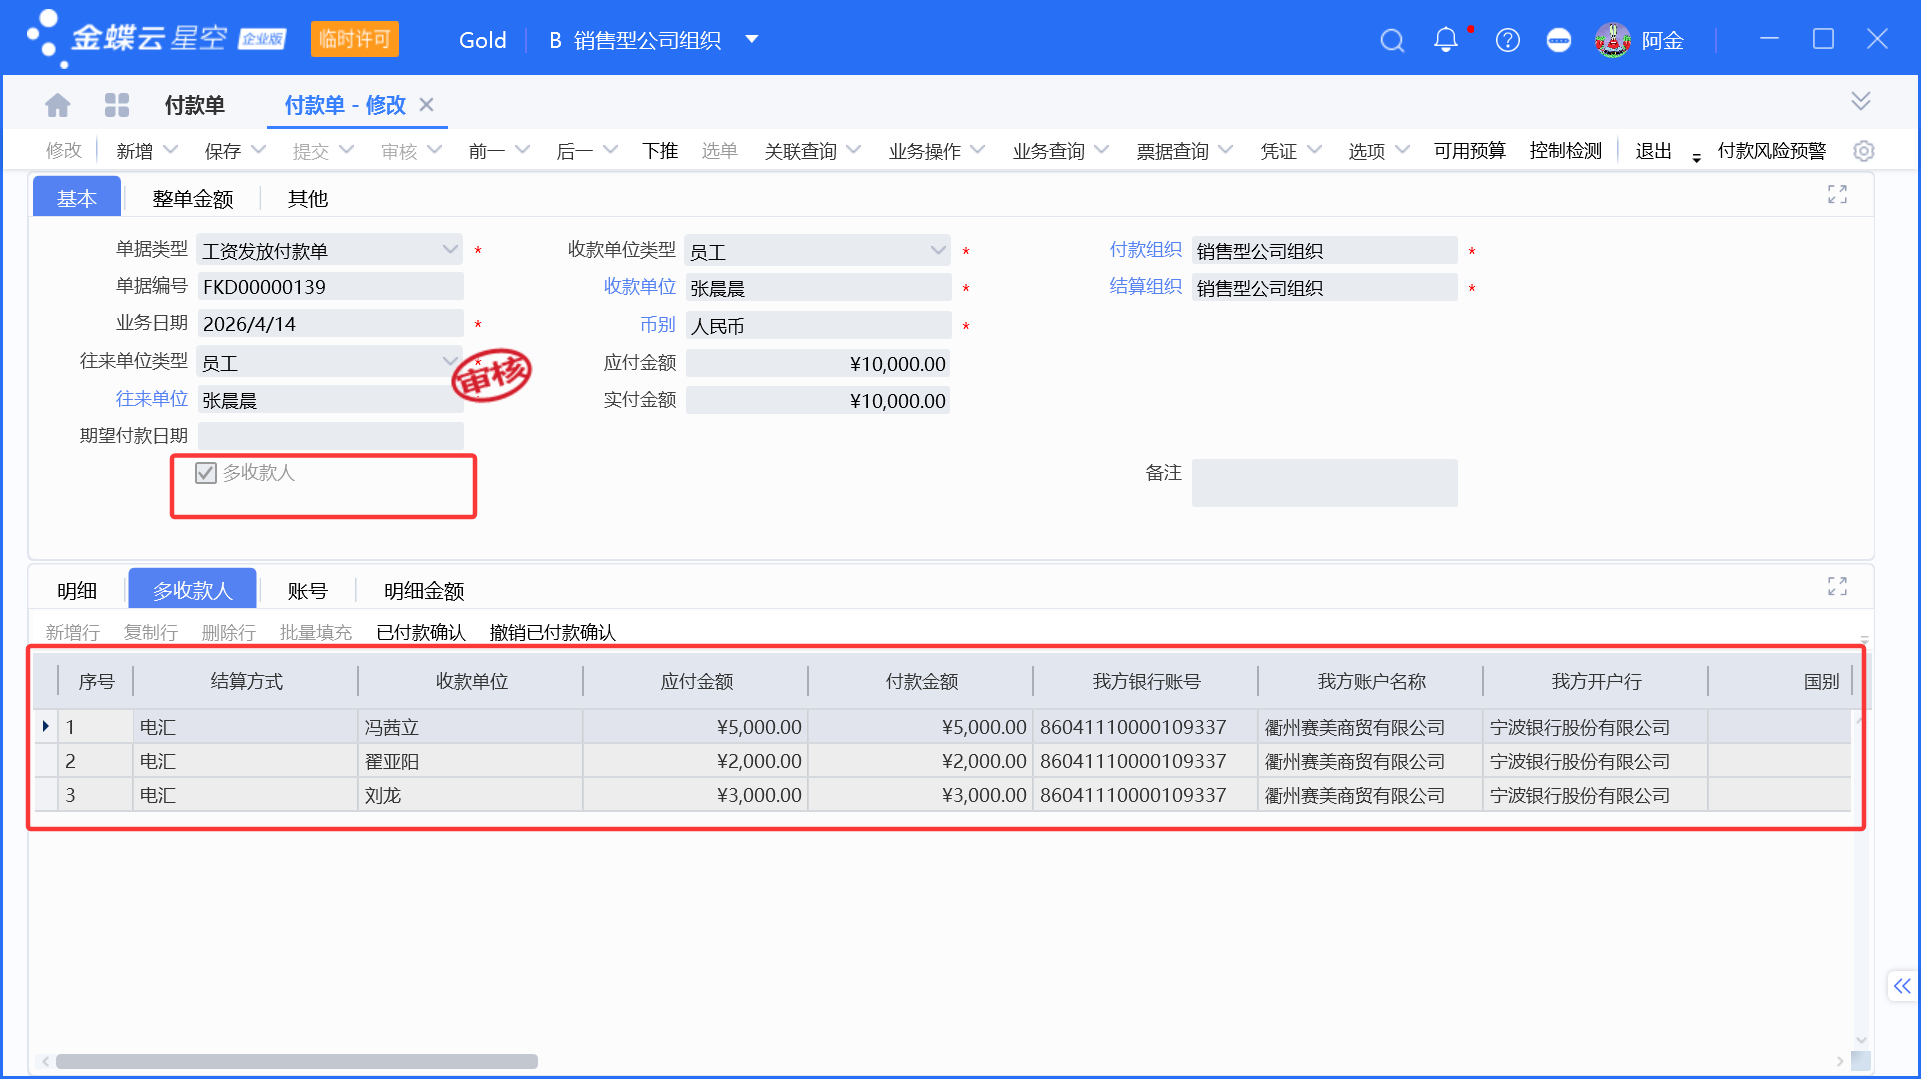Image resolution: width=1921 pixels, height=1079 pixels.
Task: Open the app grid menu icon
Action: coord(117,105)
